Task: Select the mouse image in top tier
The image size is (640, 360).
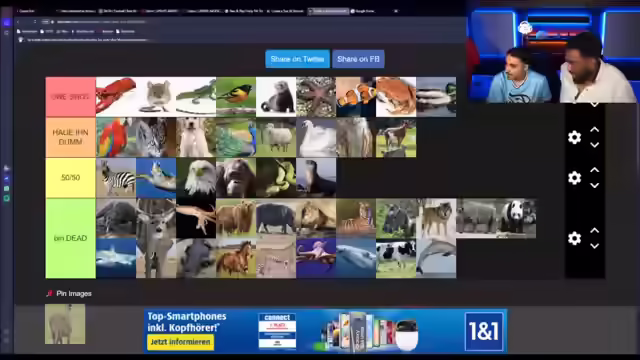Action: (156, 97)
